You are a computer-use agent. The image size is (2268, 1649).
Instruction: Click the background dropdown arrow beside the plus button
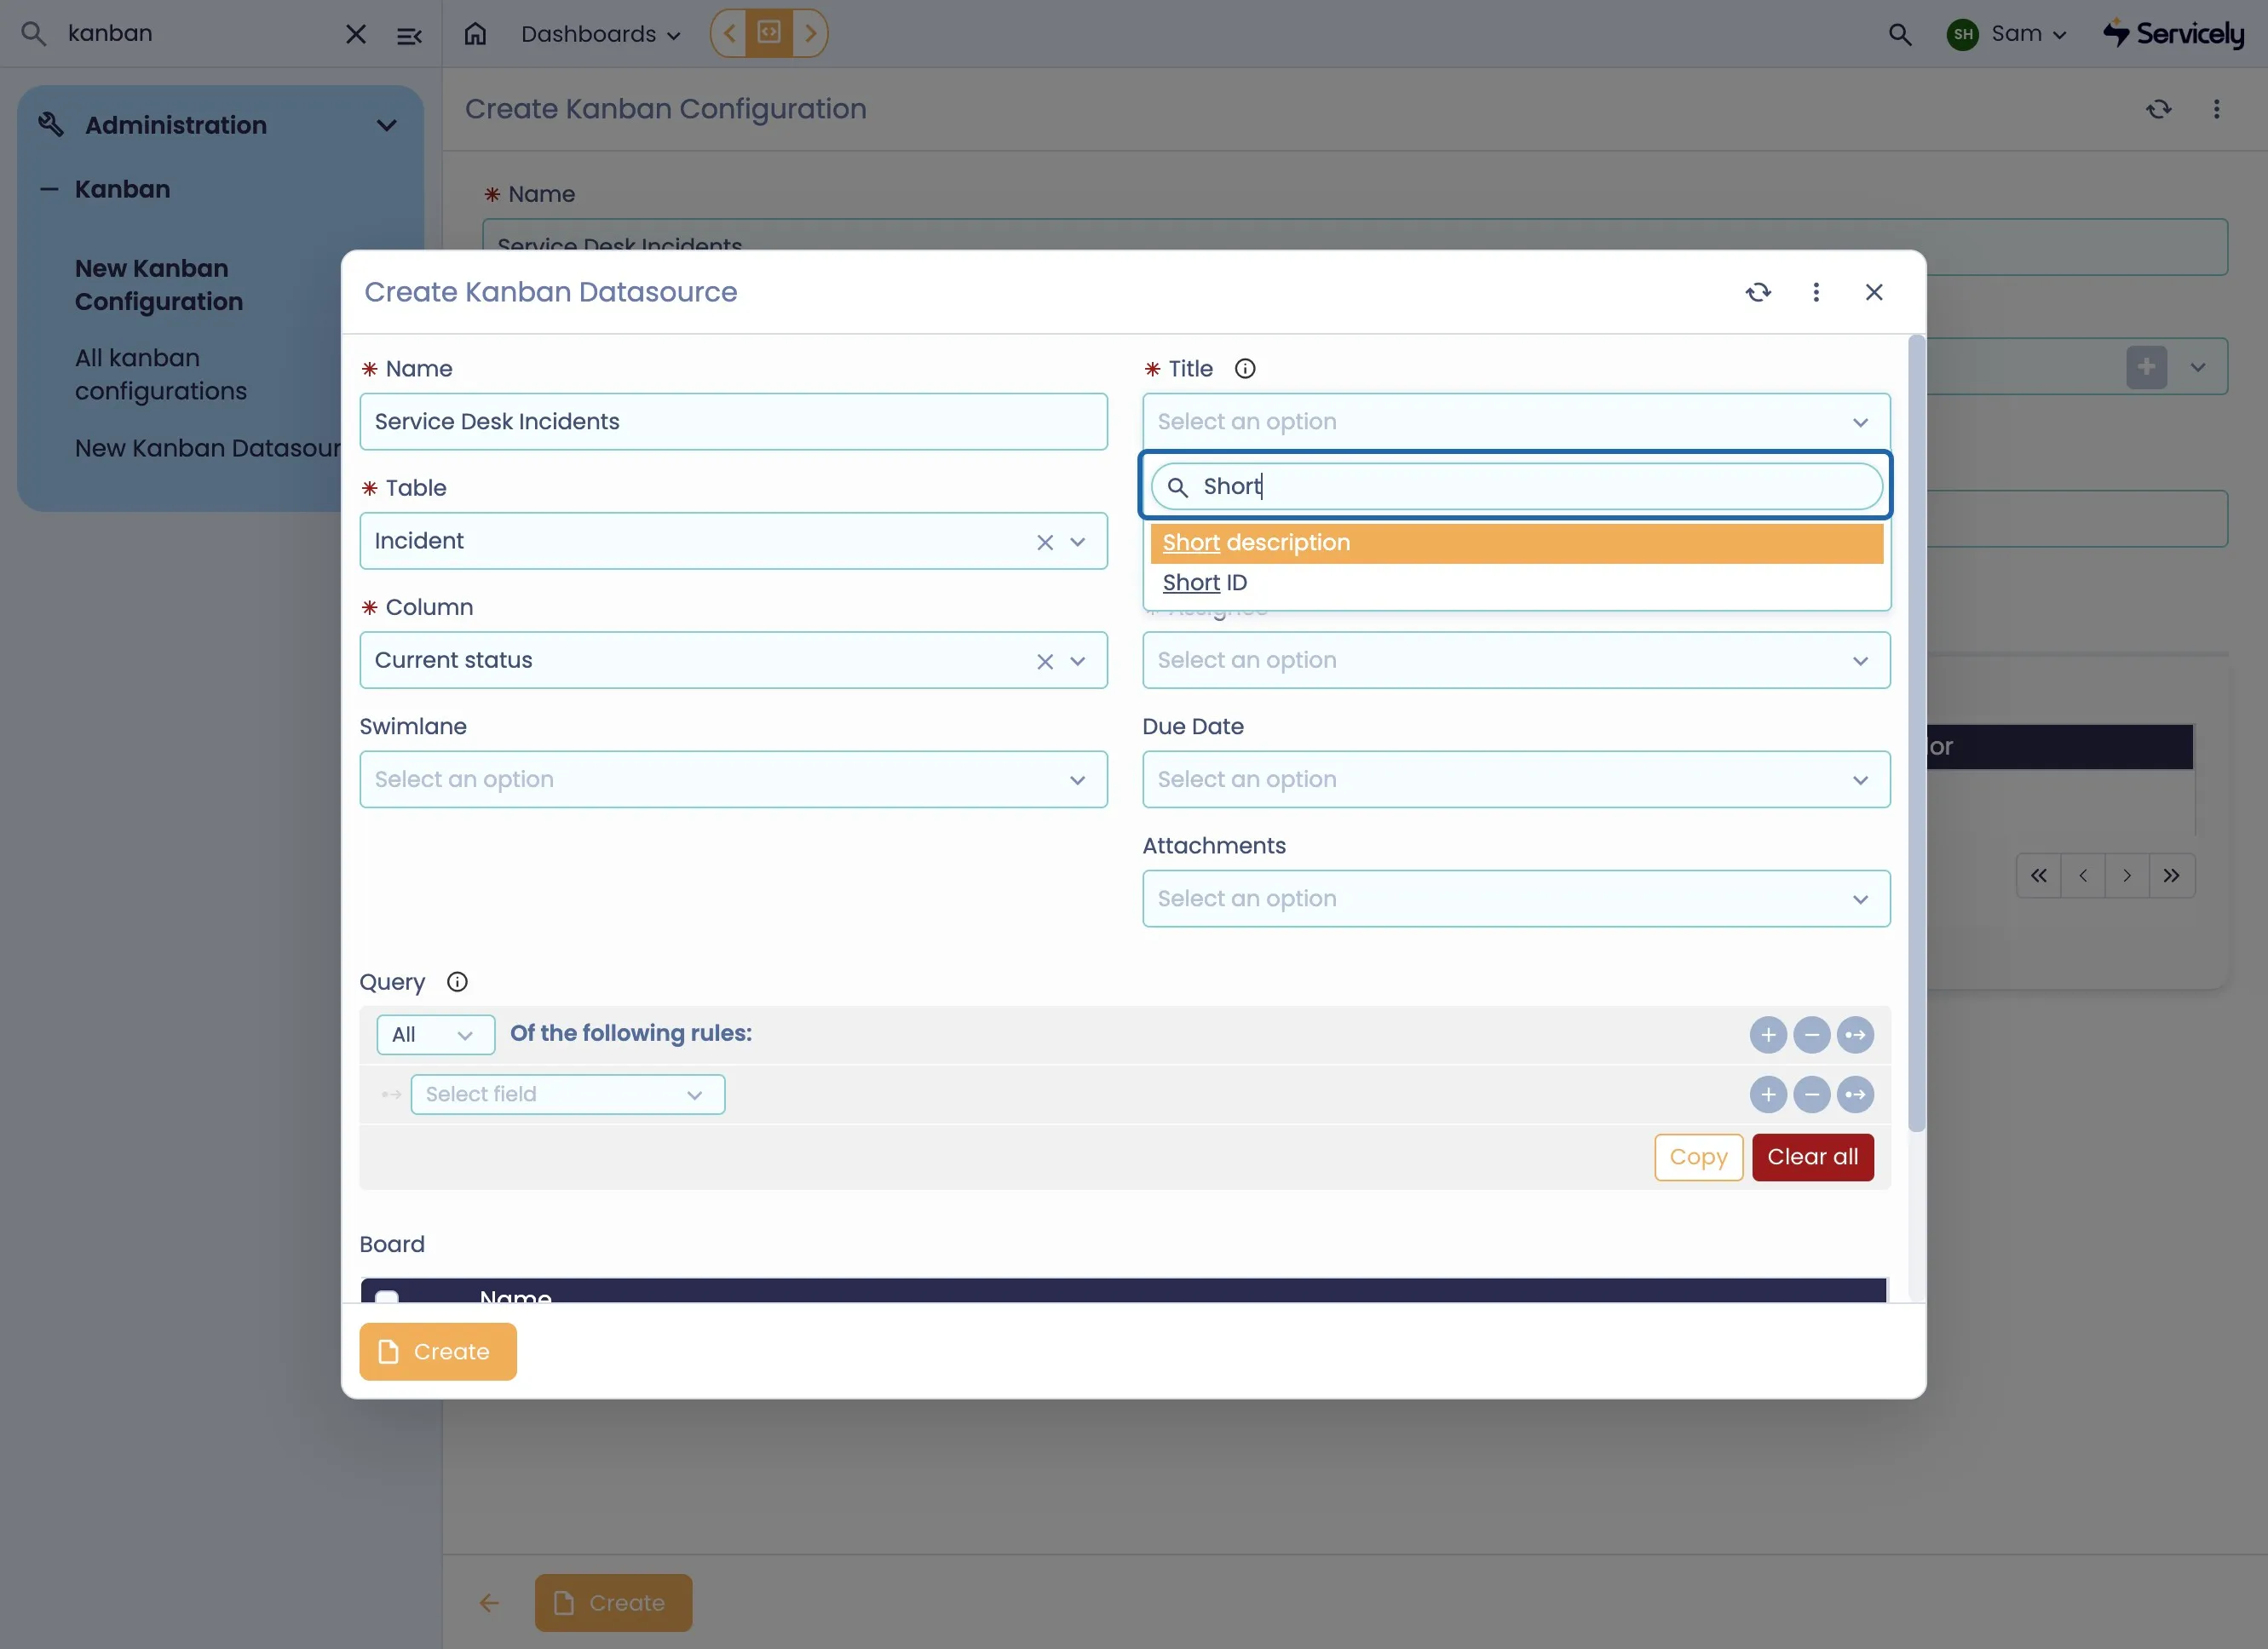(2197, 367)
